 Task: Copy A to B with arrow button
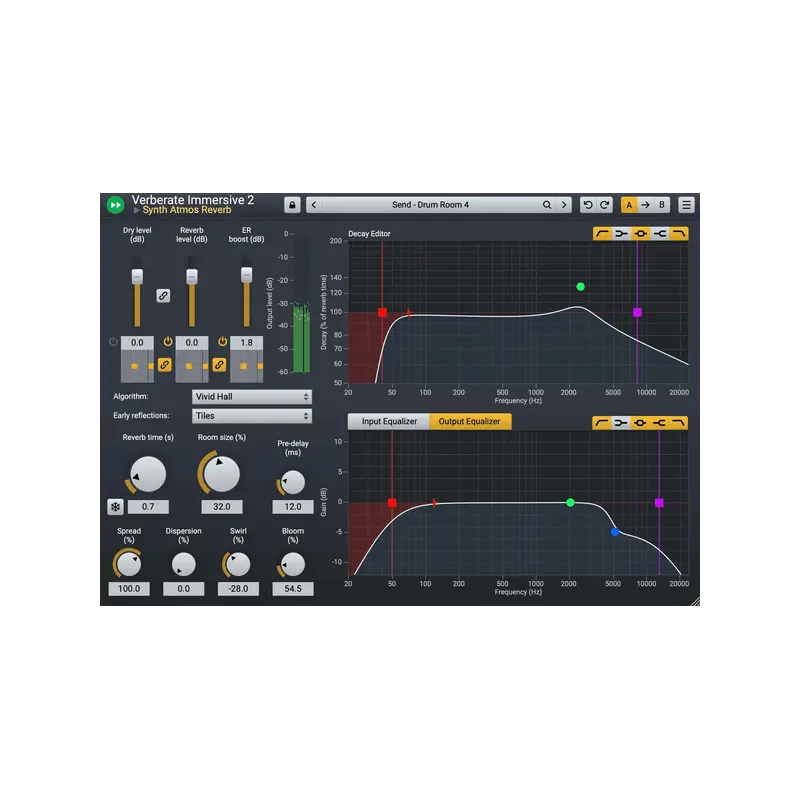tap(645, 205)
